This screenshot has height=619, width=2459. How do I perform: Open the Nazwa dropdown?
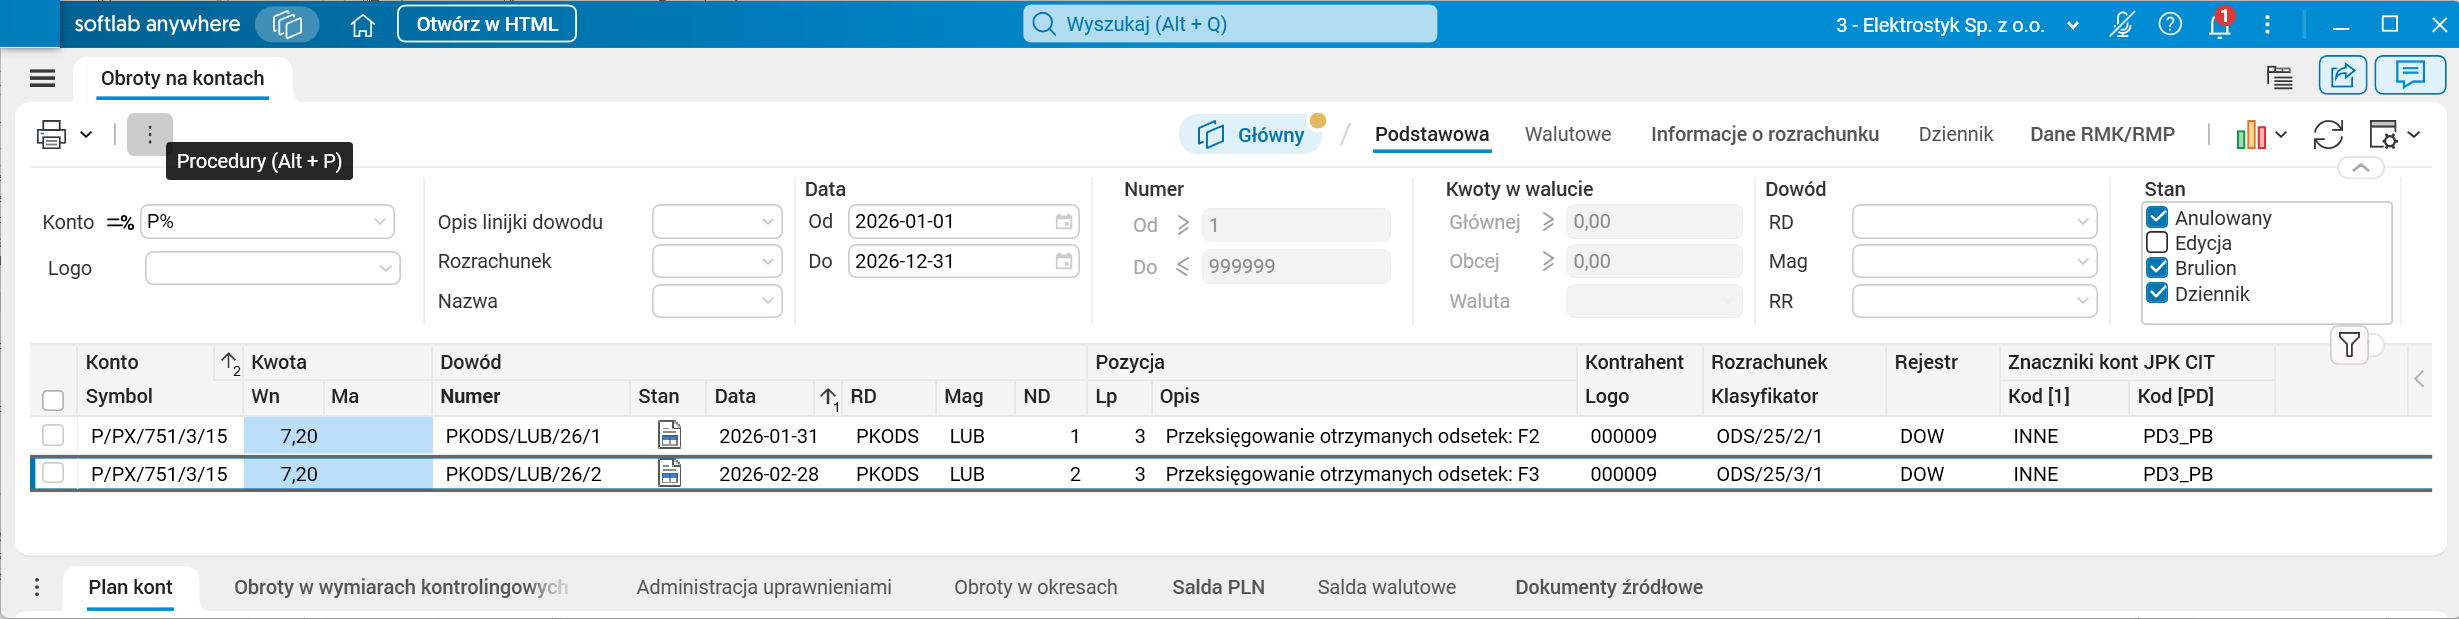[717, 301]
